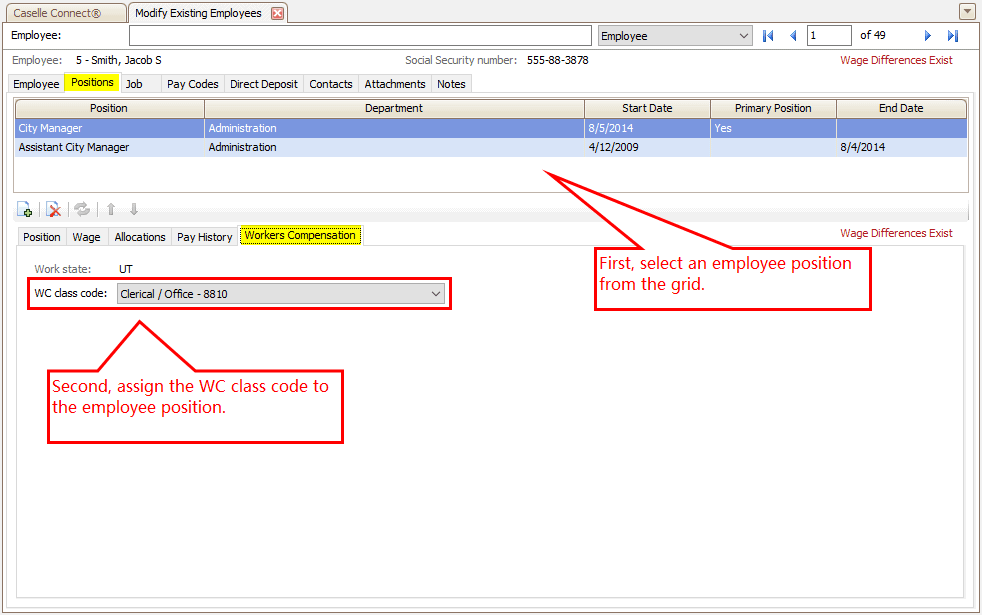Switch to the Direct Deposit tab
This screenshot has width=982, height=615.
tap(264, 84)
